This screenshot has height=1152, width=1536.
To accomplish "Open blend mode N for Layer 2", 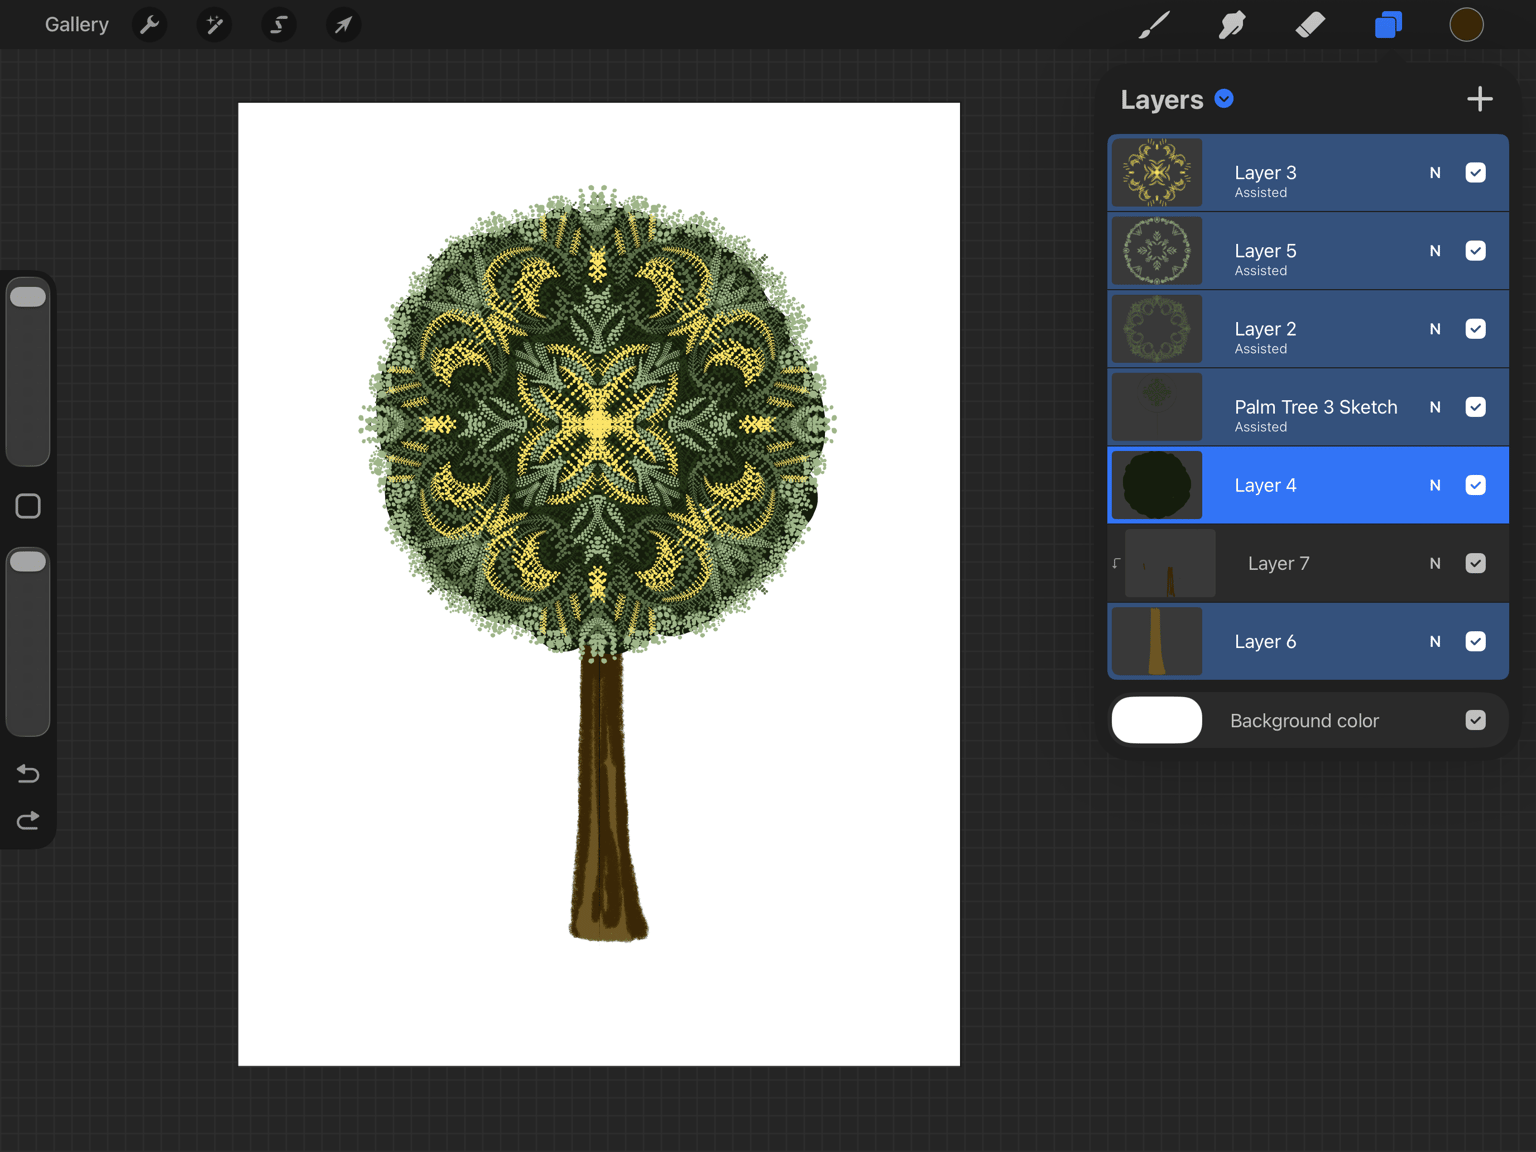I will (x=1435, y=329).
